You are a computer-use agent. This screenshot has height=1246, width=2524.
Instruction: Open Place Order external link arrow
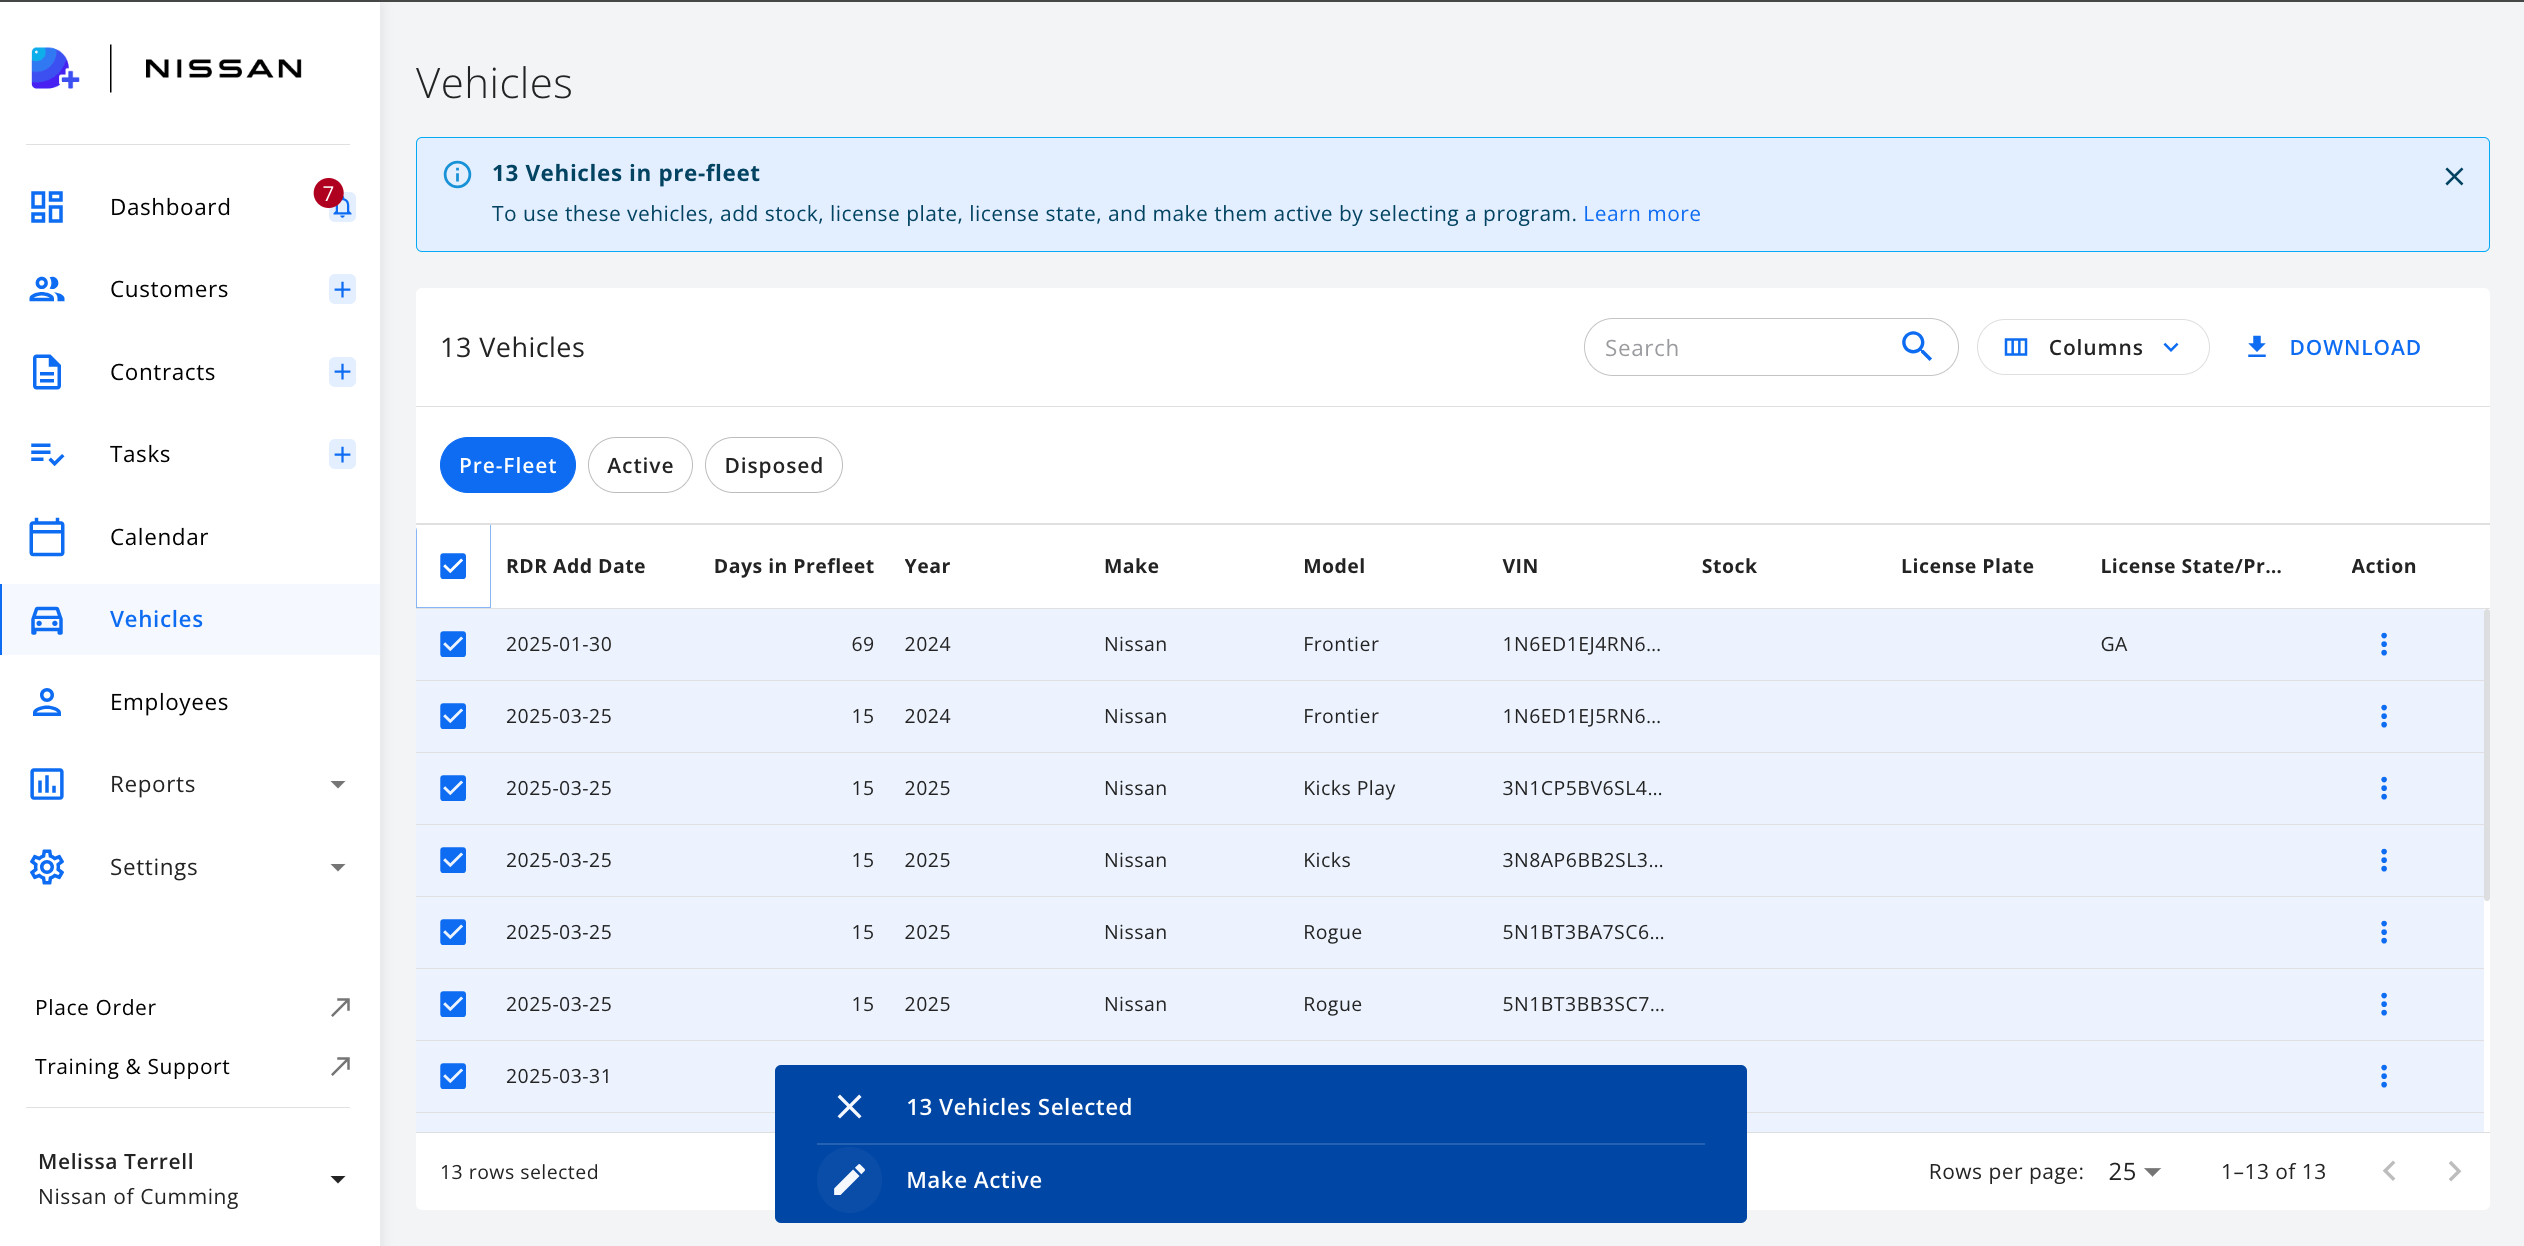coord(340,1007)
